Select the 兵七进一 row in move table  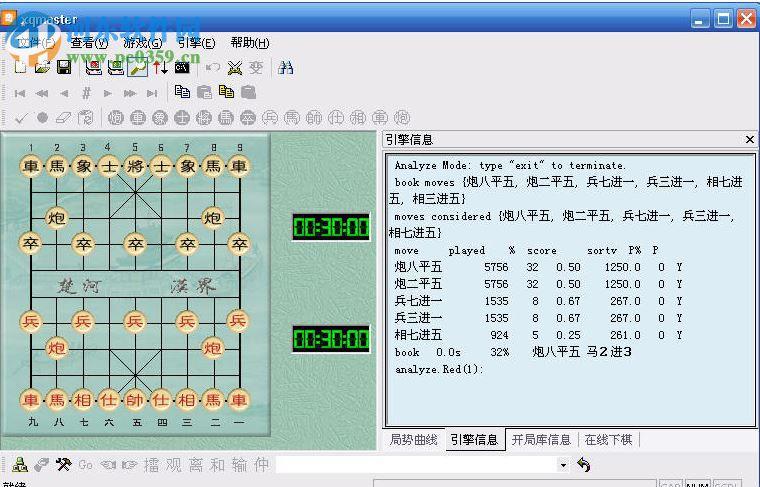pyautogui.click(x=538, y=301)
